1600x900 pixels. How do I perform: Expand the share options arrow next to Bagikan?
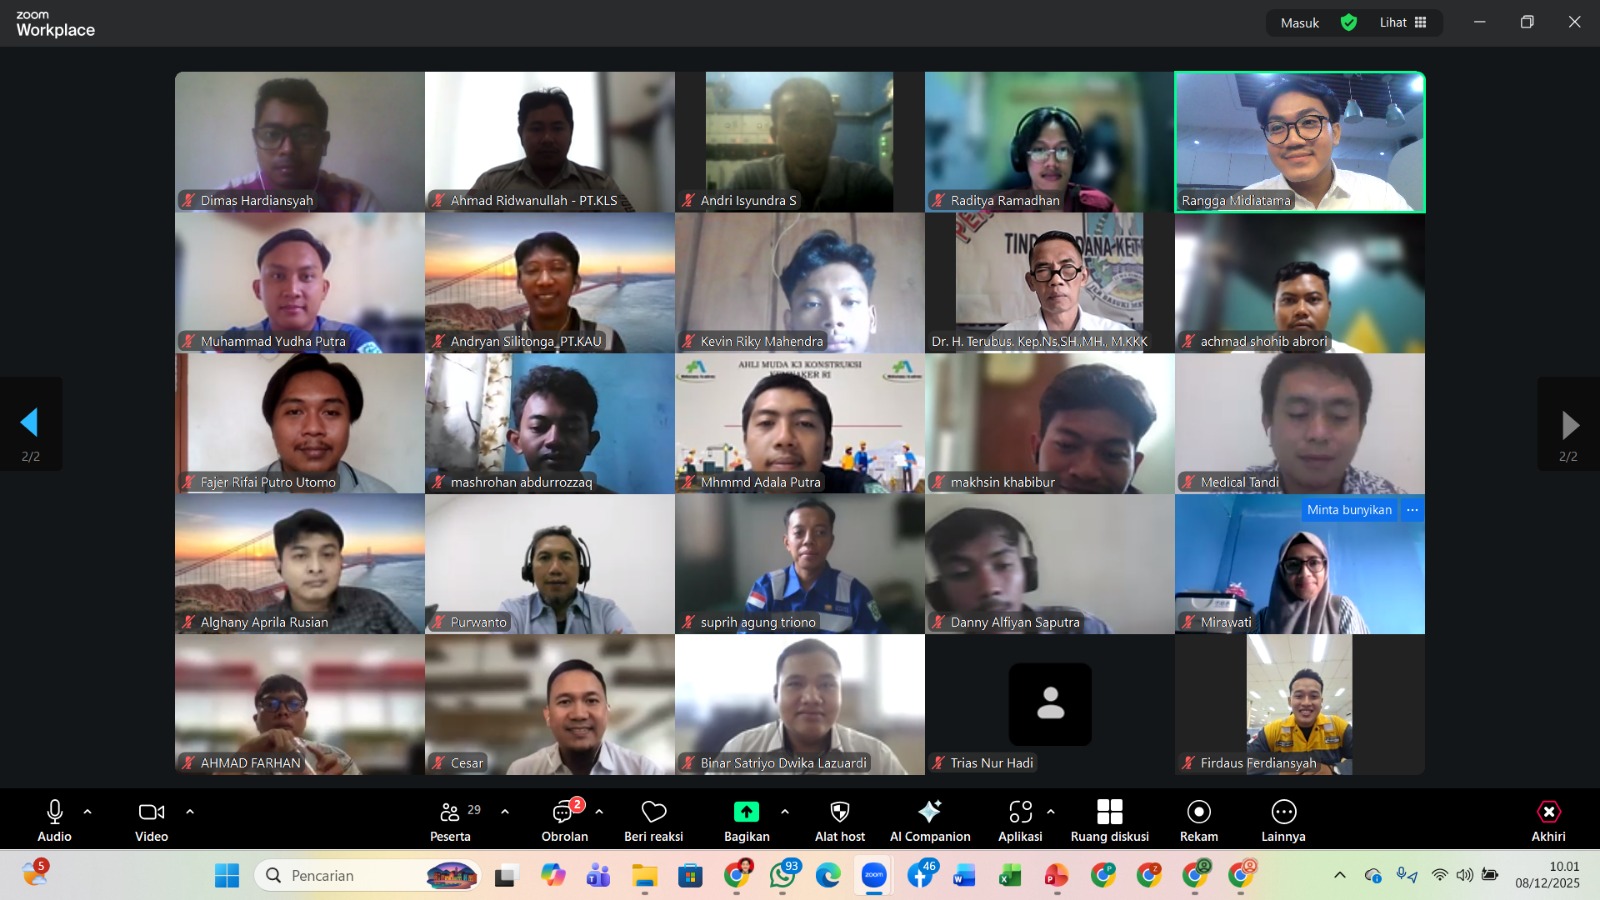click(x=784, y=811)
